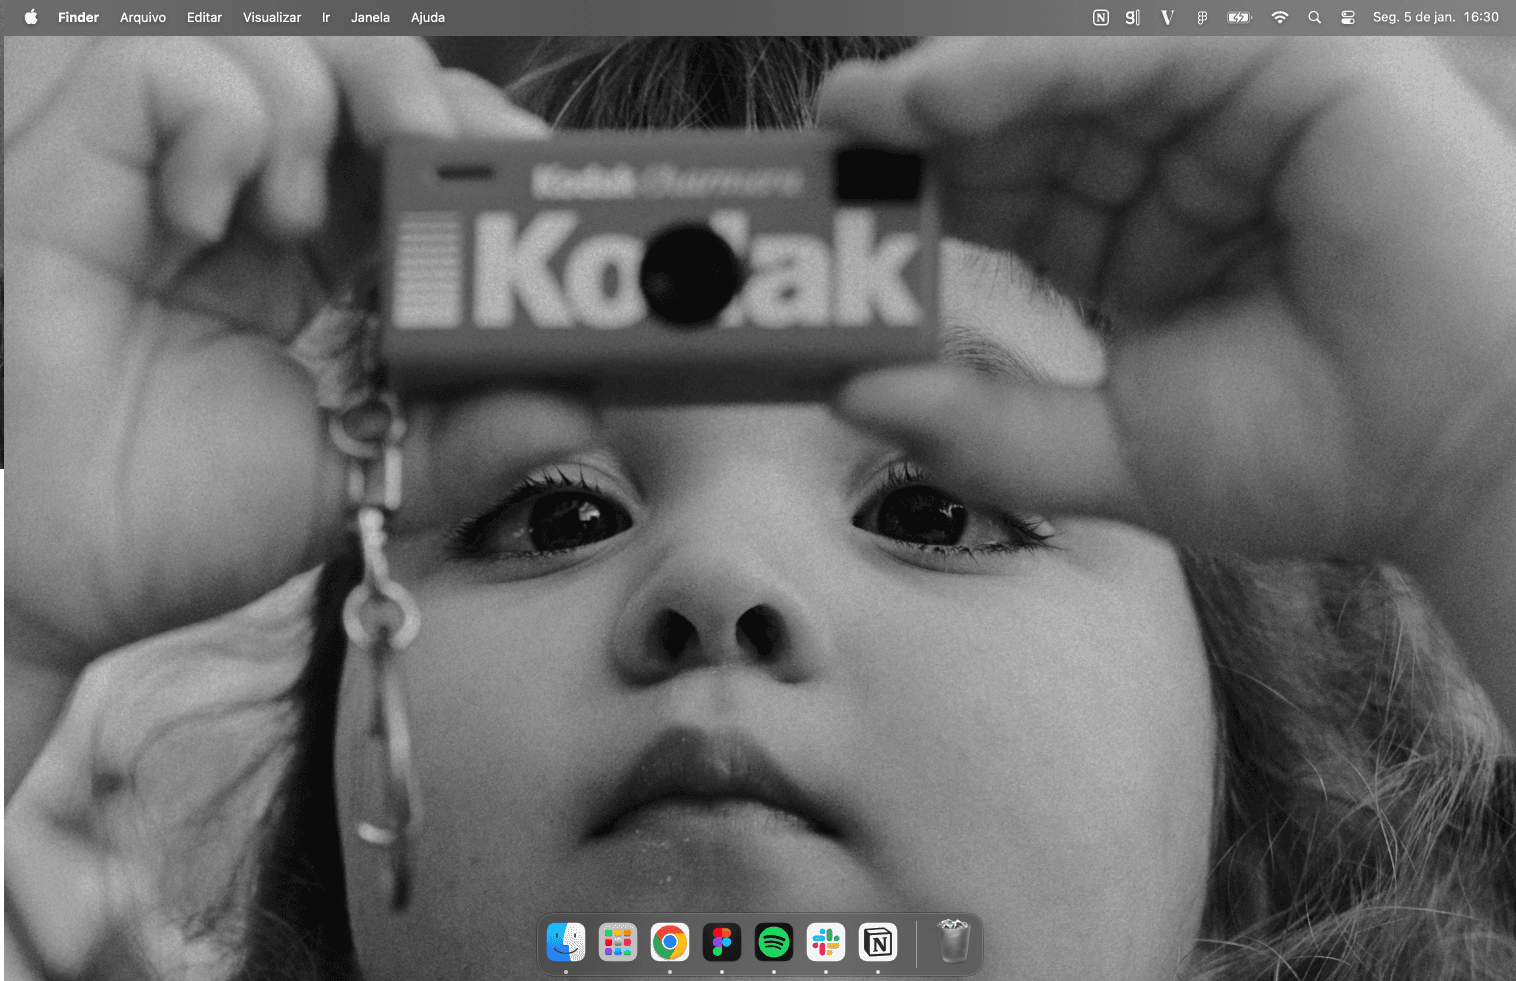The height and width of the screenshot is (981, 1516).
Task: Open Spotify from the Dock
Action: [773, 941]
